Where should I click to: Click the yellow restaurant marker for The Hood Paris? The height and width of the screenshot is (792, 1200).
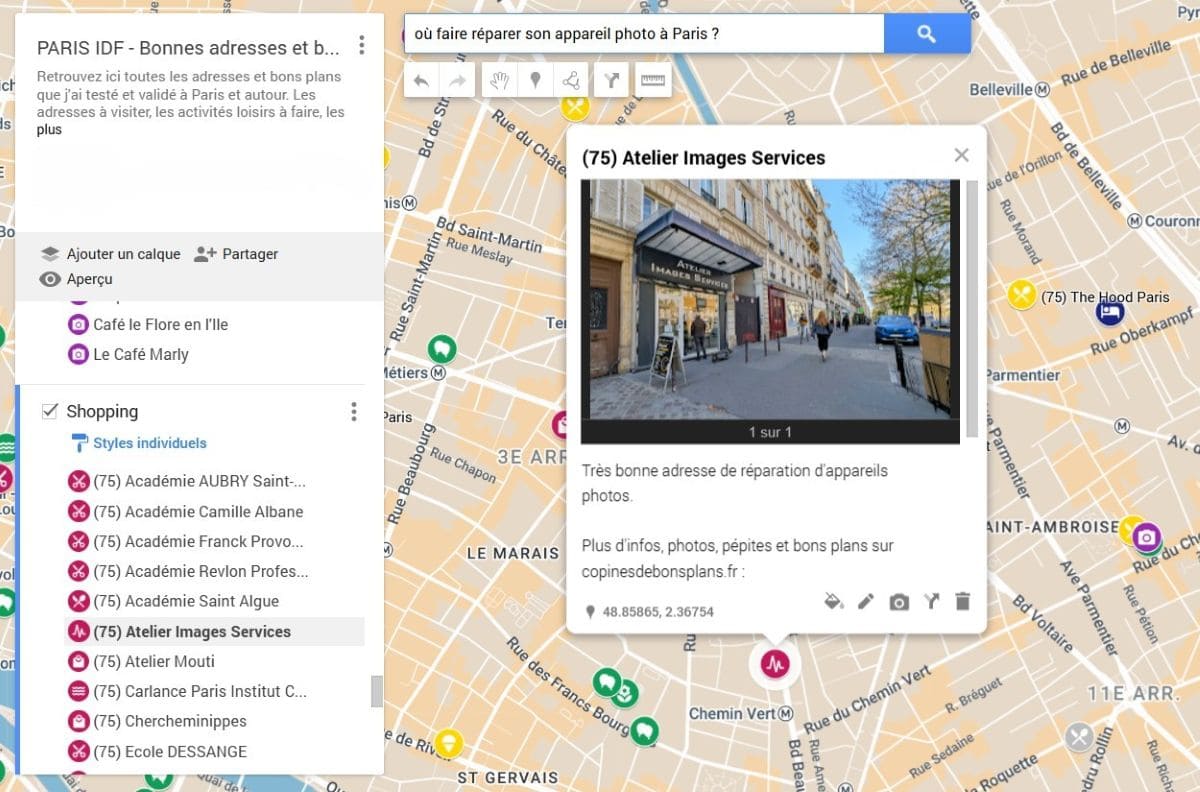pos(1021,295)
